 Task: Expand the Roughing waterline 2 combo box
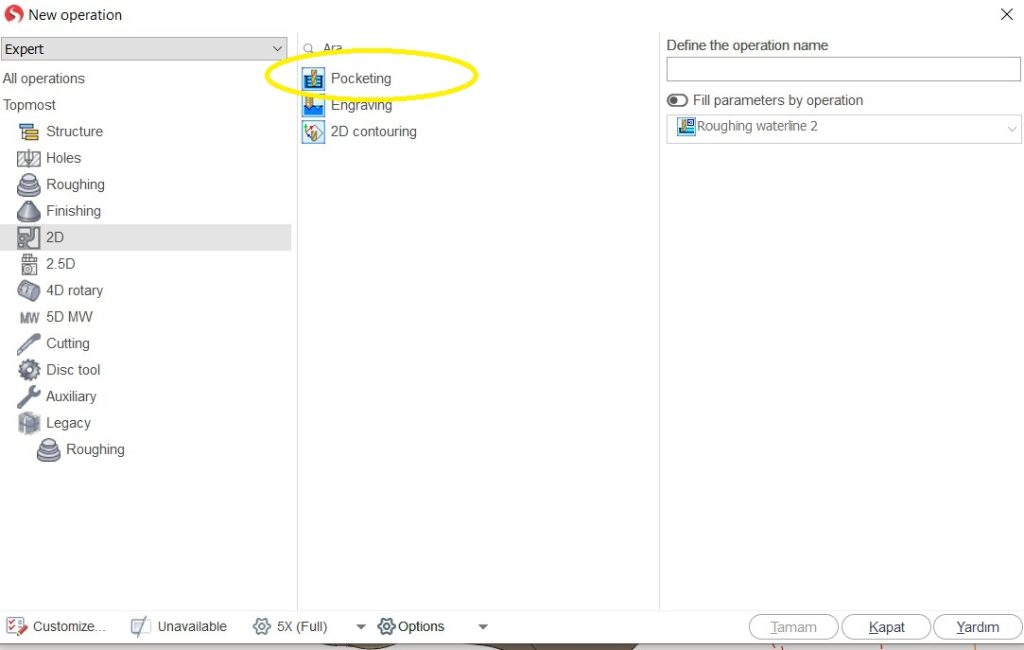pyautogui.click(x=1011, y=128)
